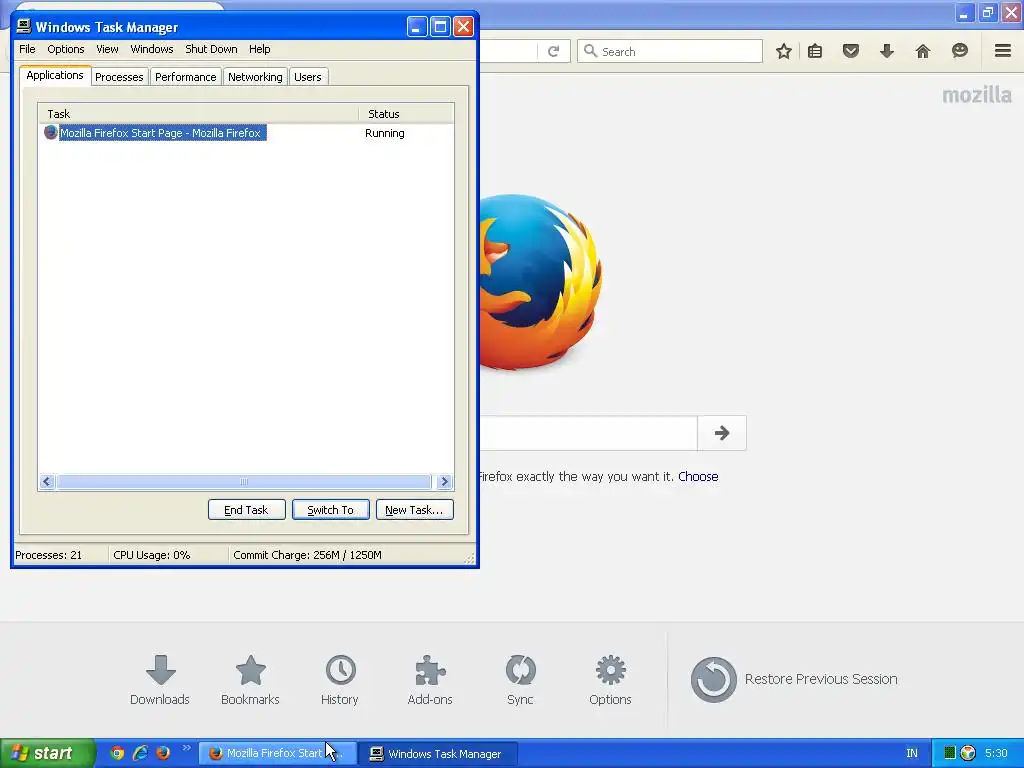Image resolution: width=1024 pixels, height=768 pixels.
Task: Click the start page search field
Action: pos(589,433)
